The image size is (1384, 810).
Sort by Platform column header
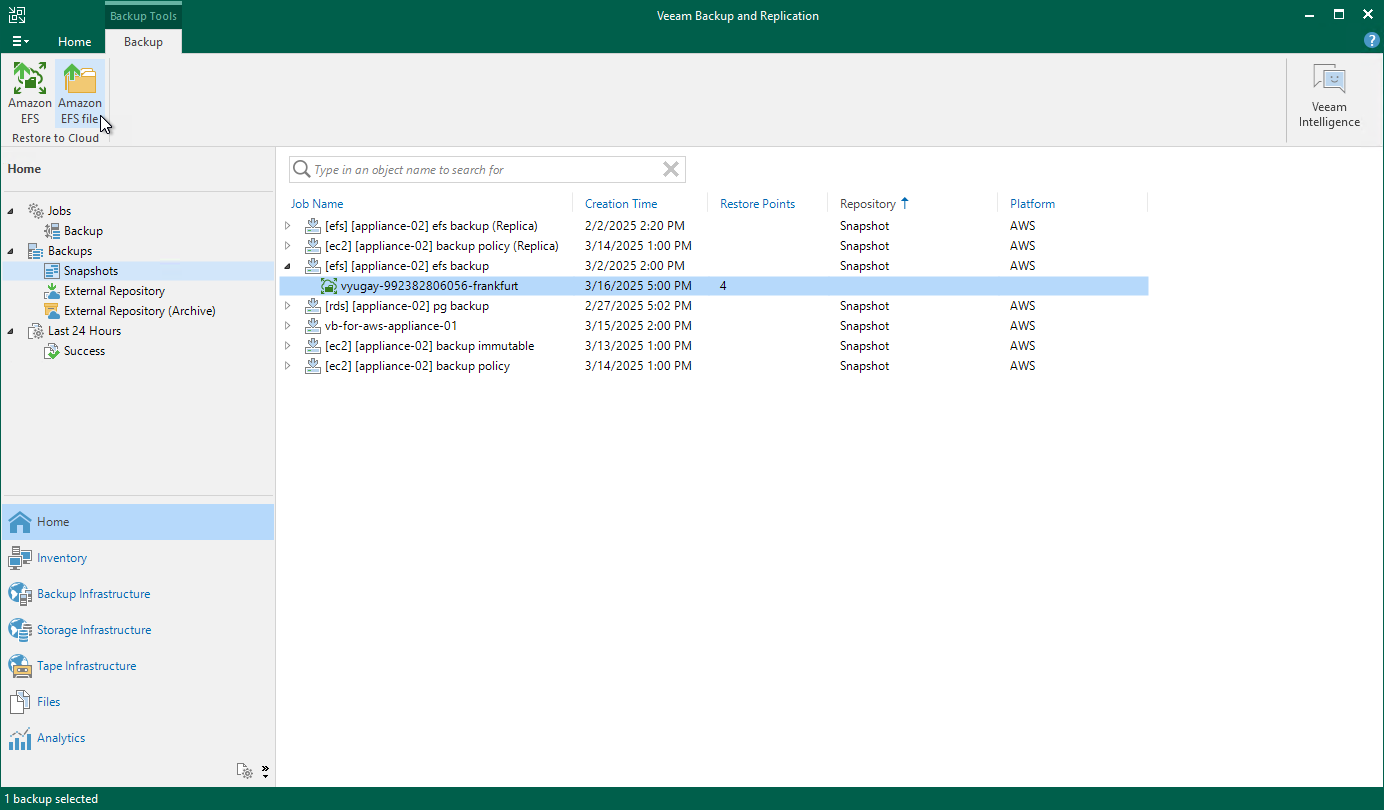(1032, 204)
